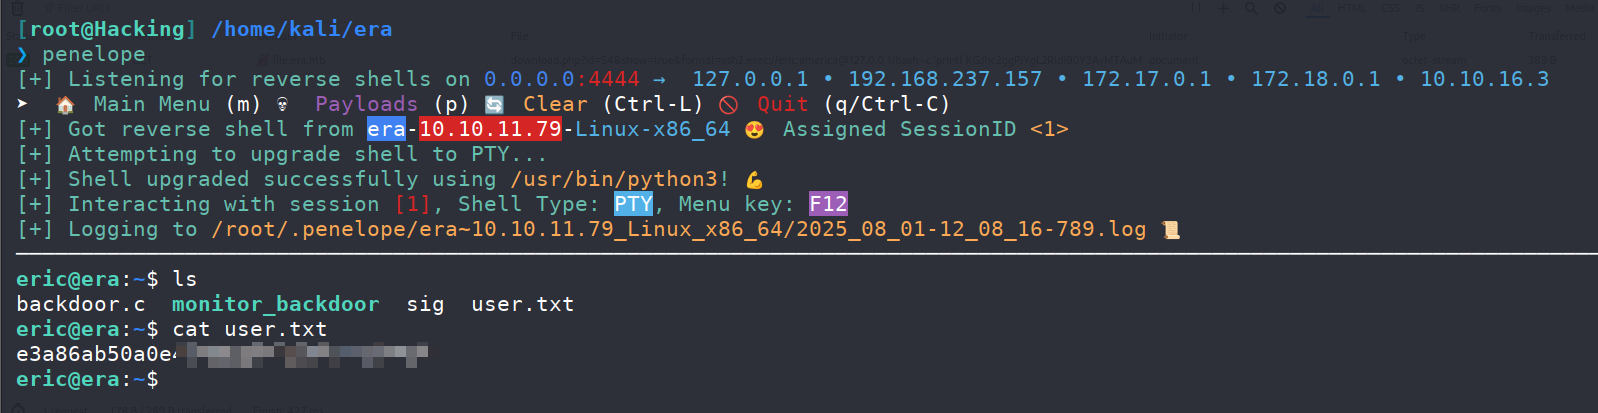Click the 192.168.237.157 listening address
This screenshot has width=1598, height=413.
(x=945, y=79)
